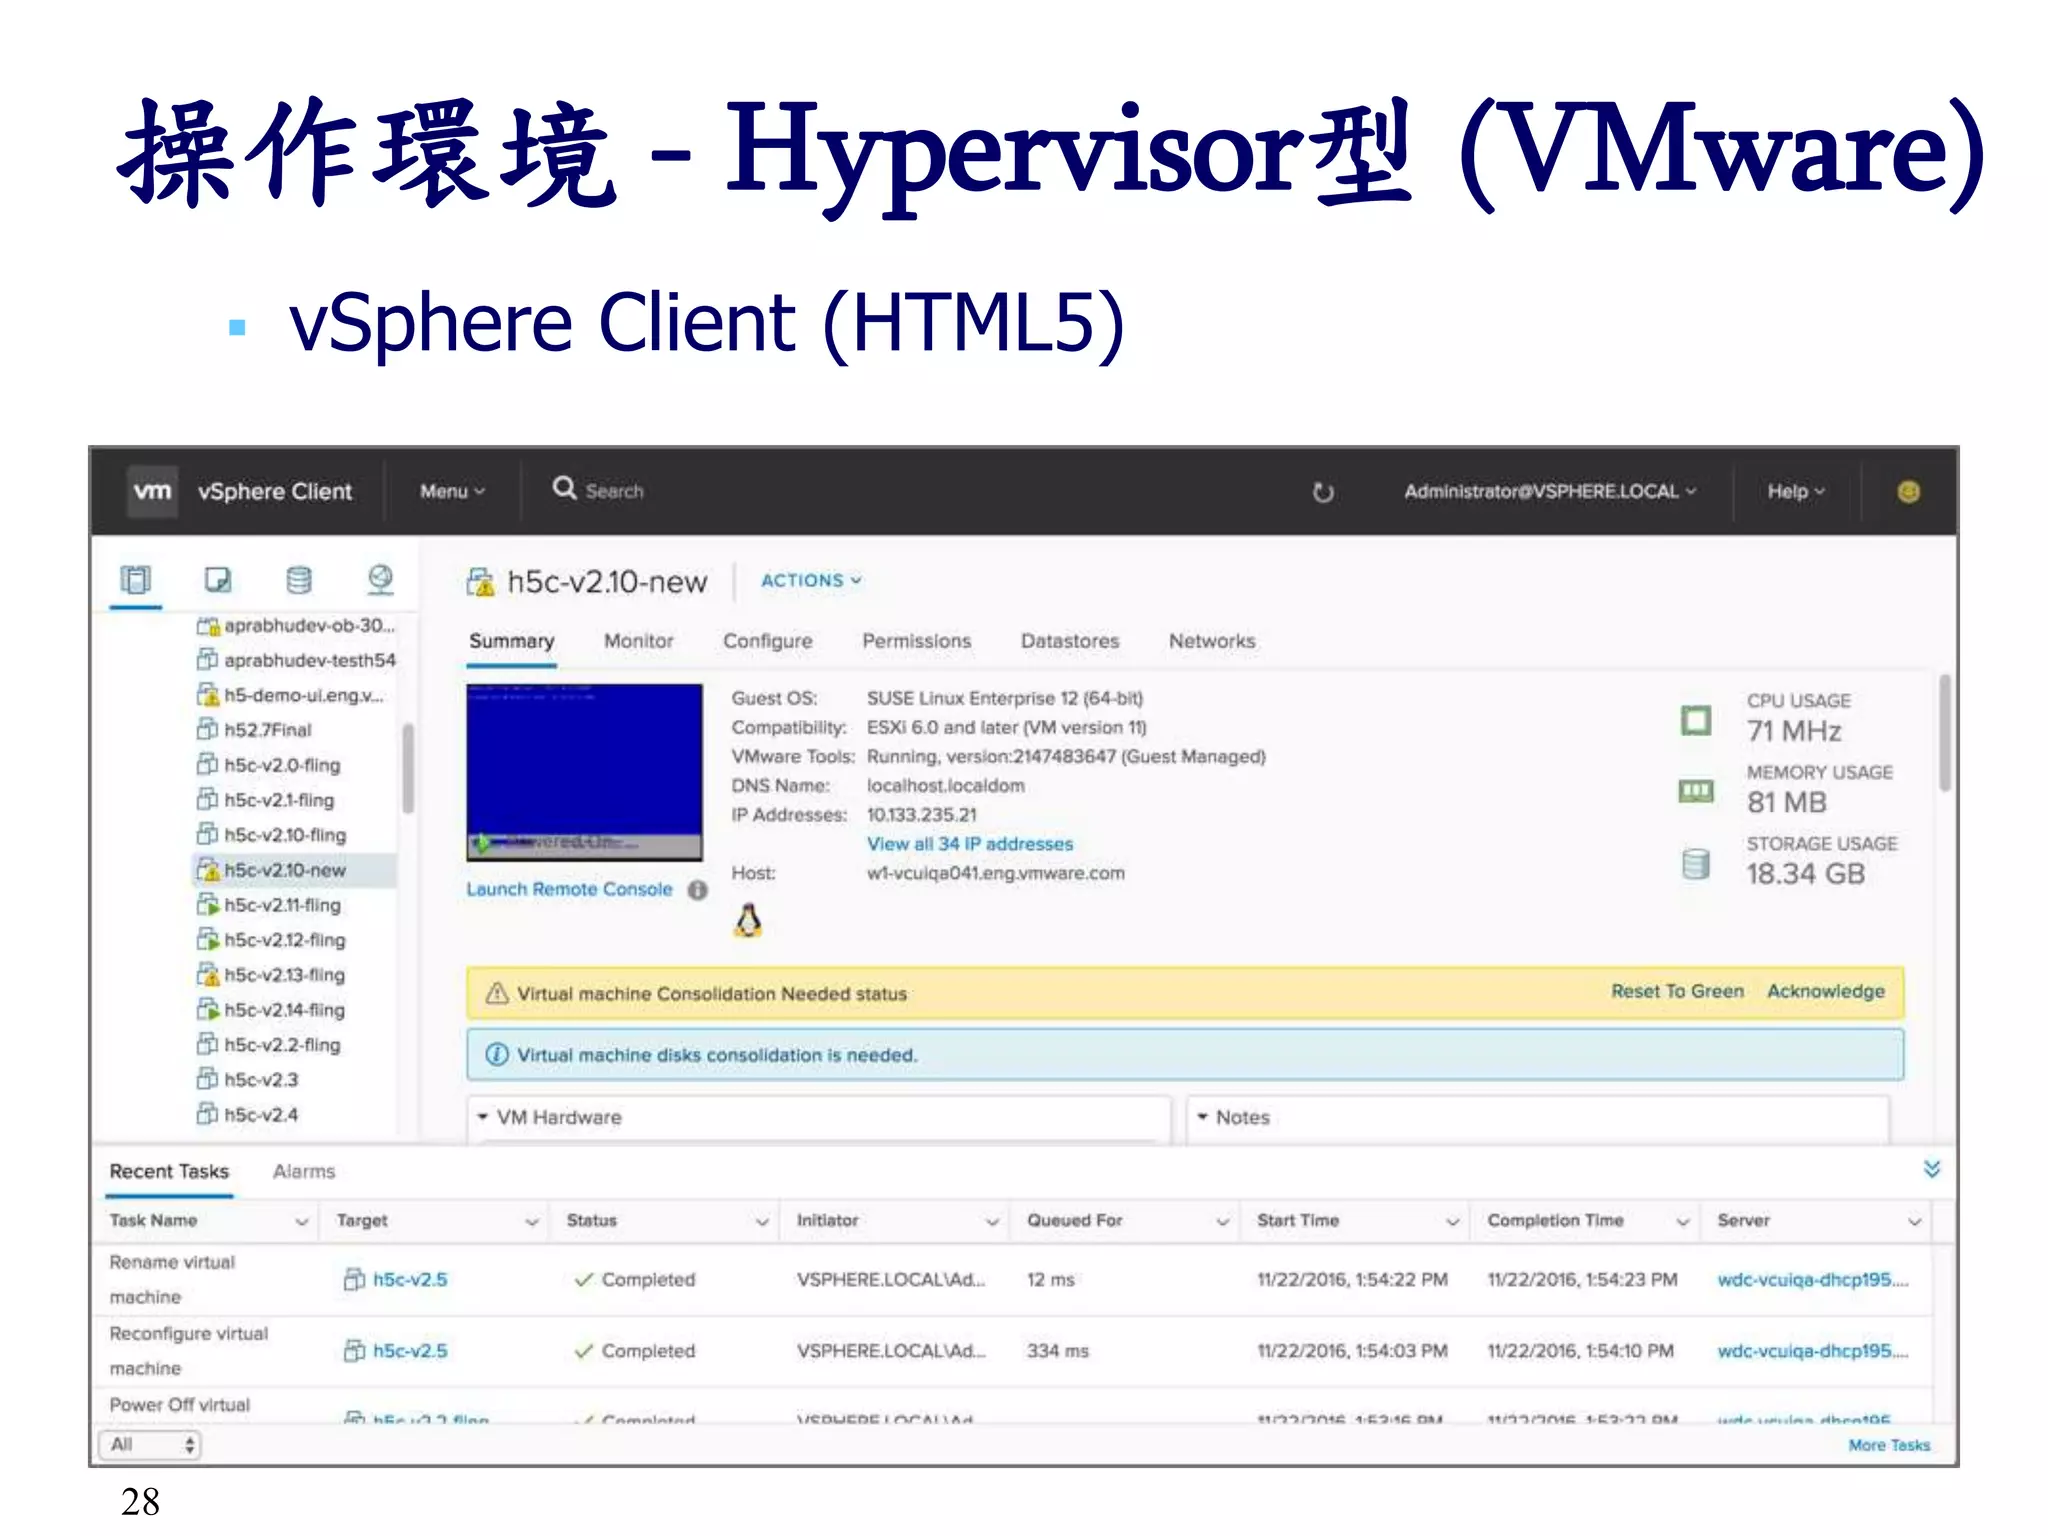Open the Storage inventory view icon
The image size is (2048, 1536).
click(x=299, y=580)
